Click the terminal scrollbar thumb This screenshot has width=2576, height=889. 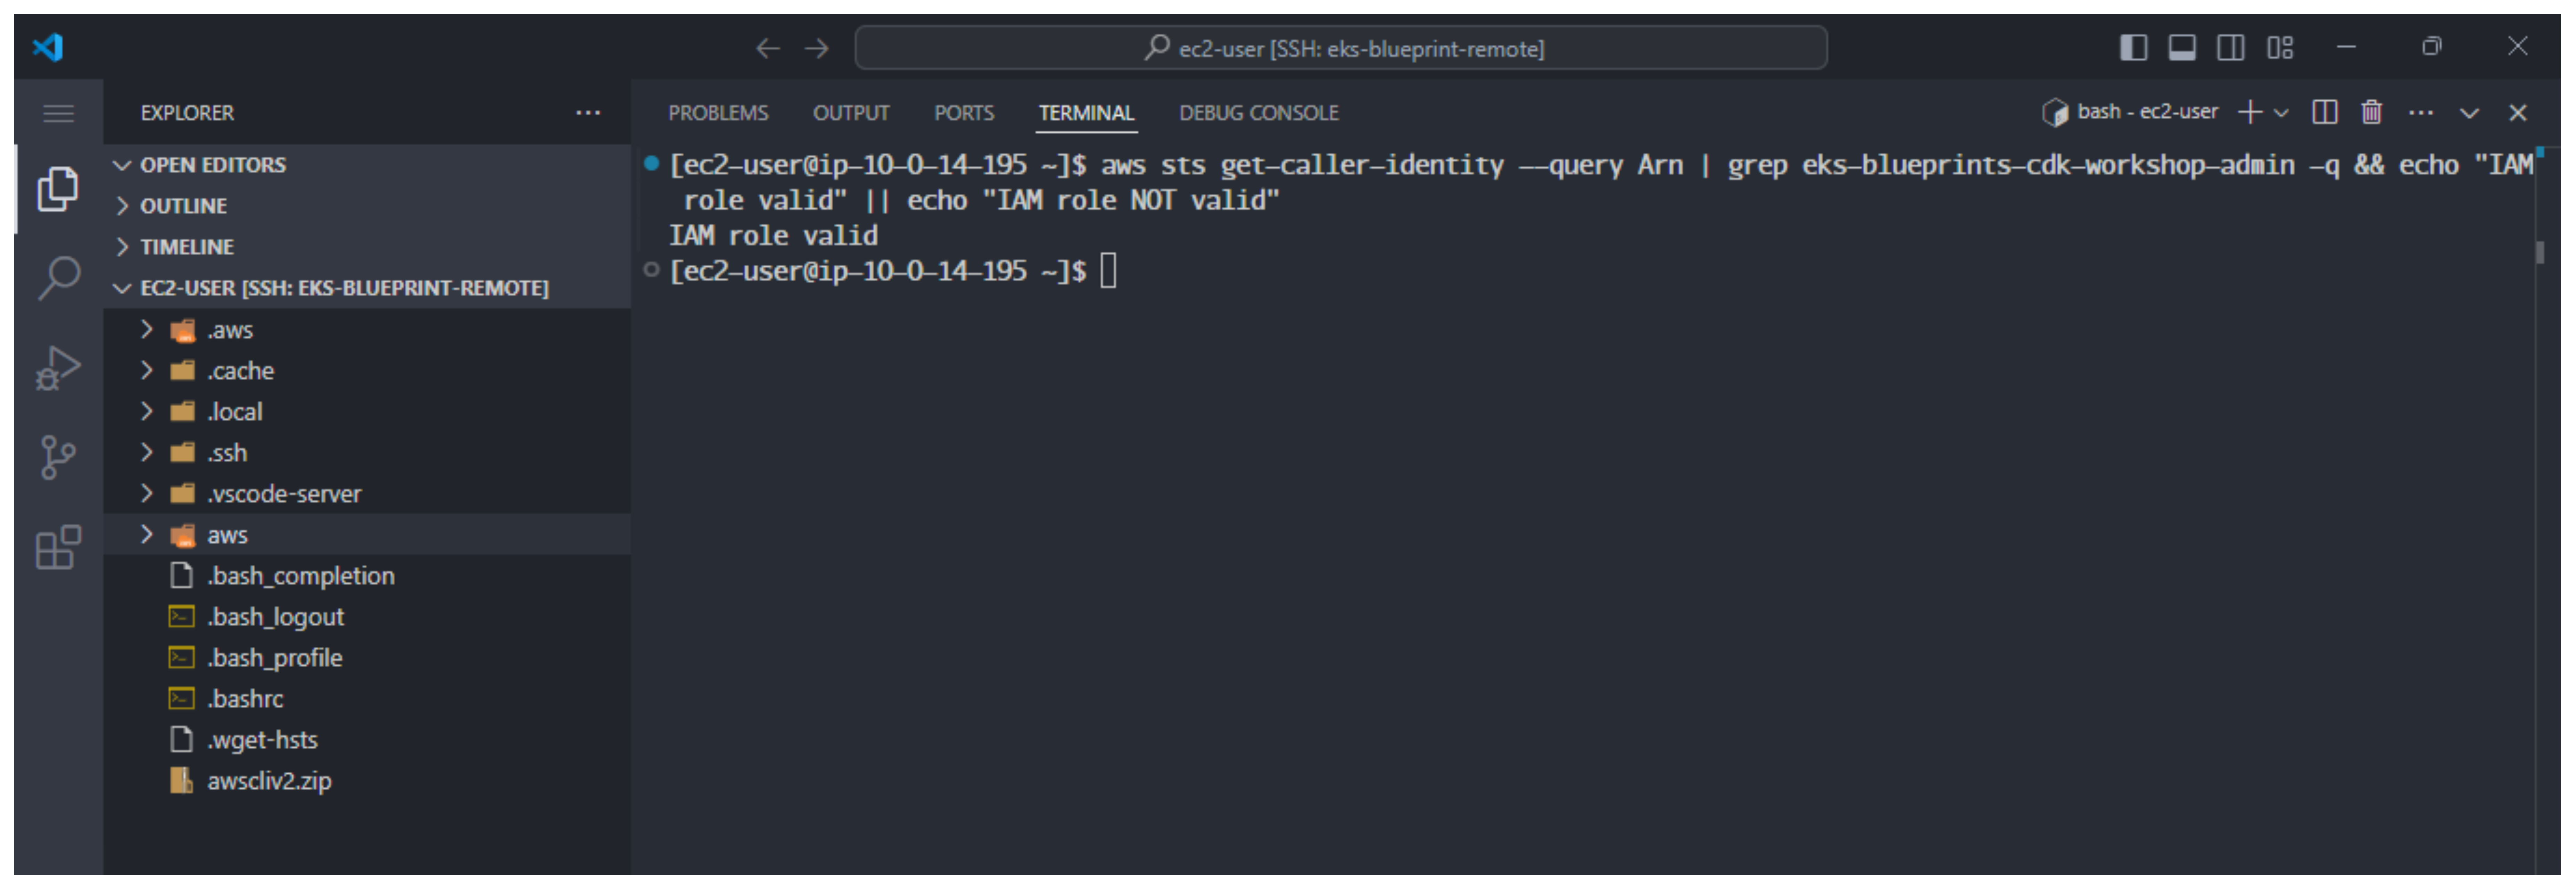(2540, 252)
